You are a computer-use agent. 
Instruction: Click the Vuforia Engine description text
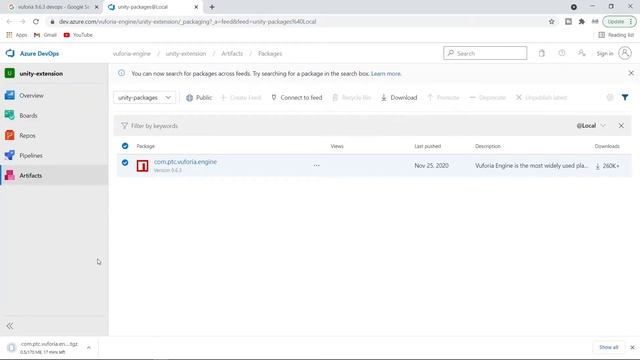(x=531, y=166)
